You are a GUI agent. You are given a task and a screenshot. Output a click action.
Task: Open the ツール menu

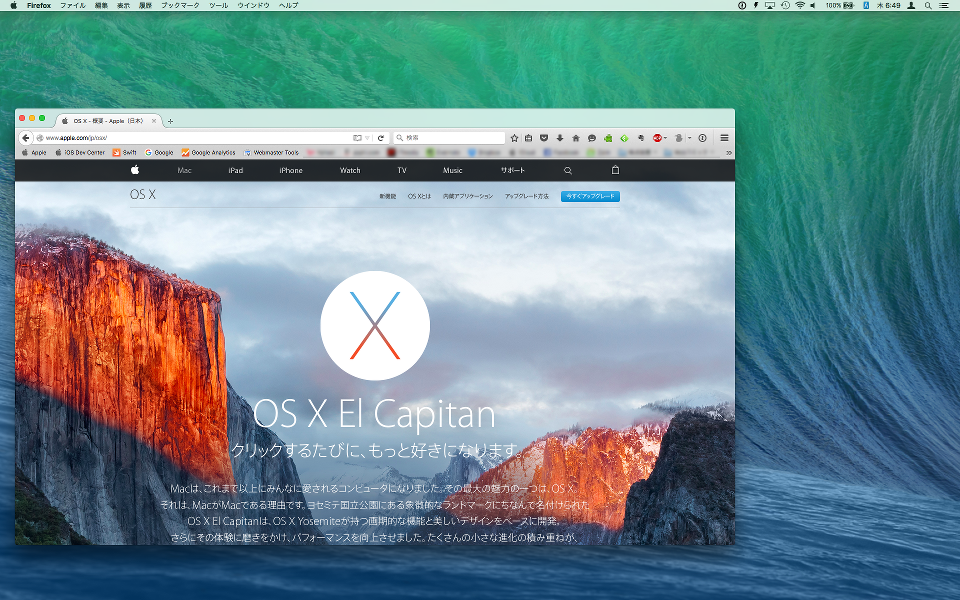(219, 6)
